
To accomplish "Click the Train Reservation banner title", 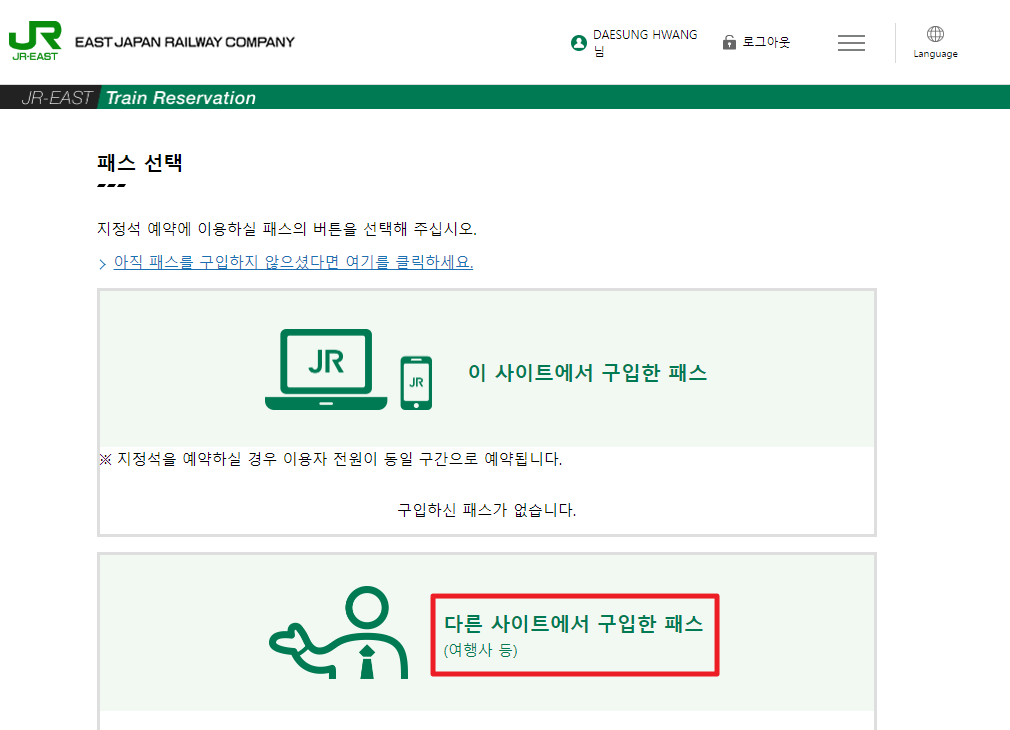I will point(180,98).
